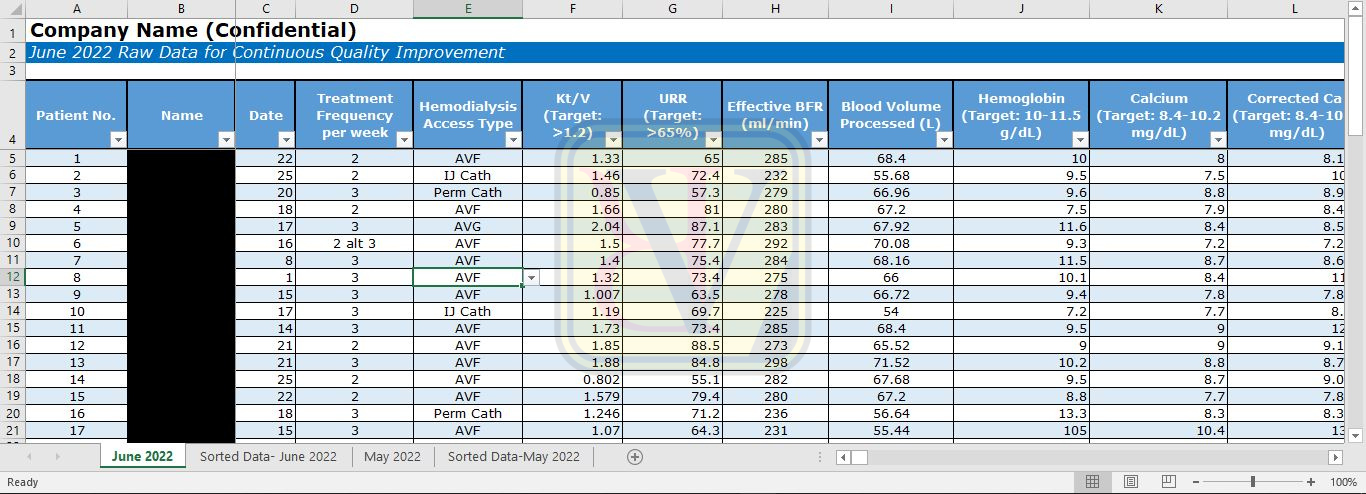The height and width of the screenshot is (494, 1366).
Task: Switch to the Sorted Data- June 2022 sheet
Action: [x=268, y=456]
